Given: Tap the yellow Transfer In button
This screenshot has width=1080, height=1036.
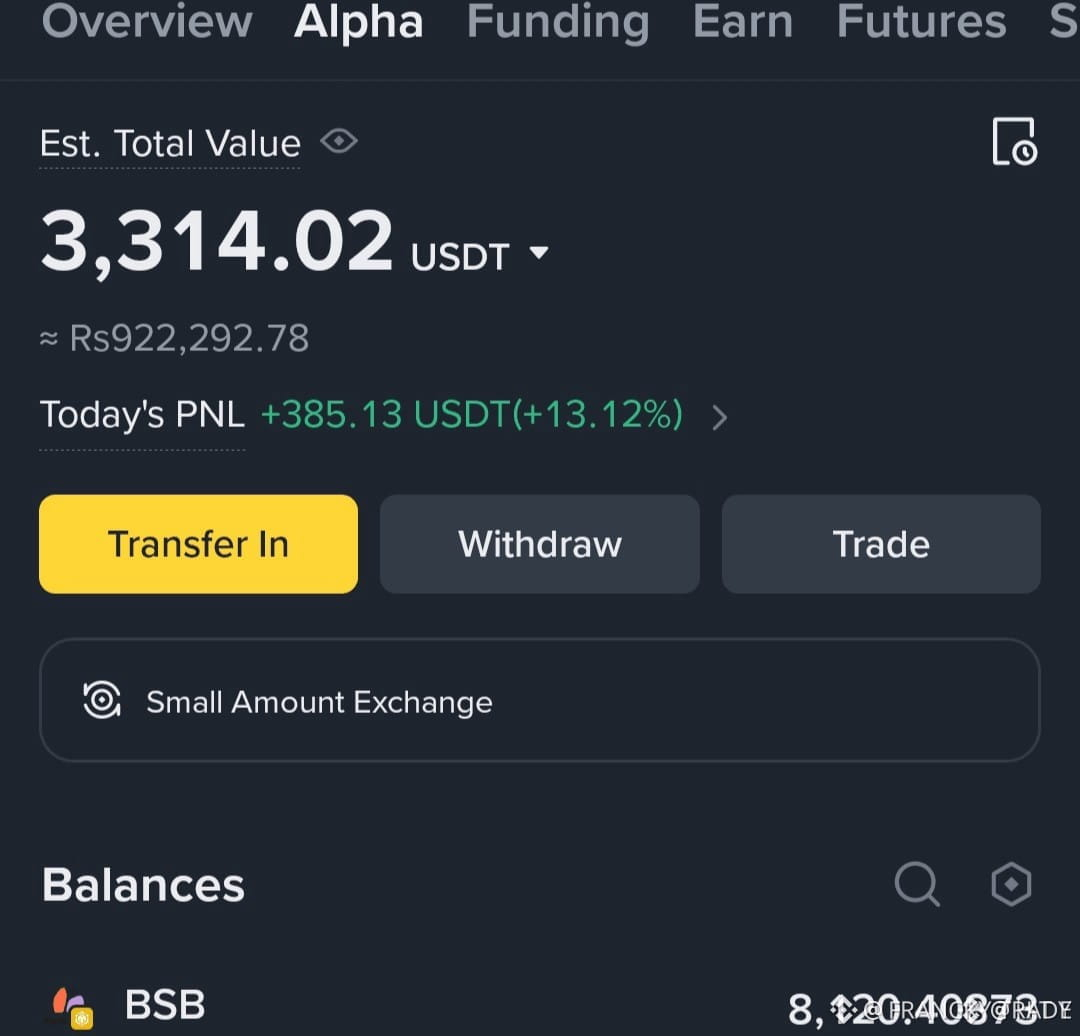Looking at the screenshot, I should click(x=198, y=543).
